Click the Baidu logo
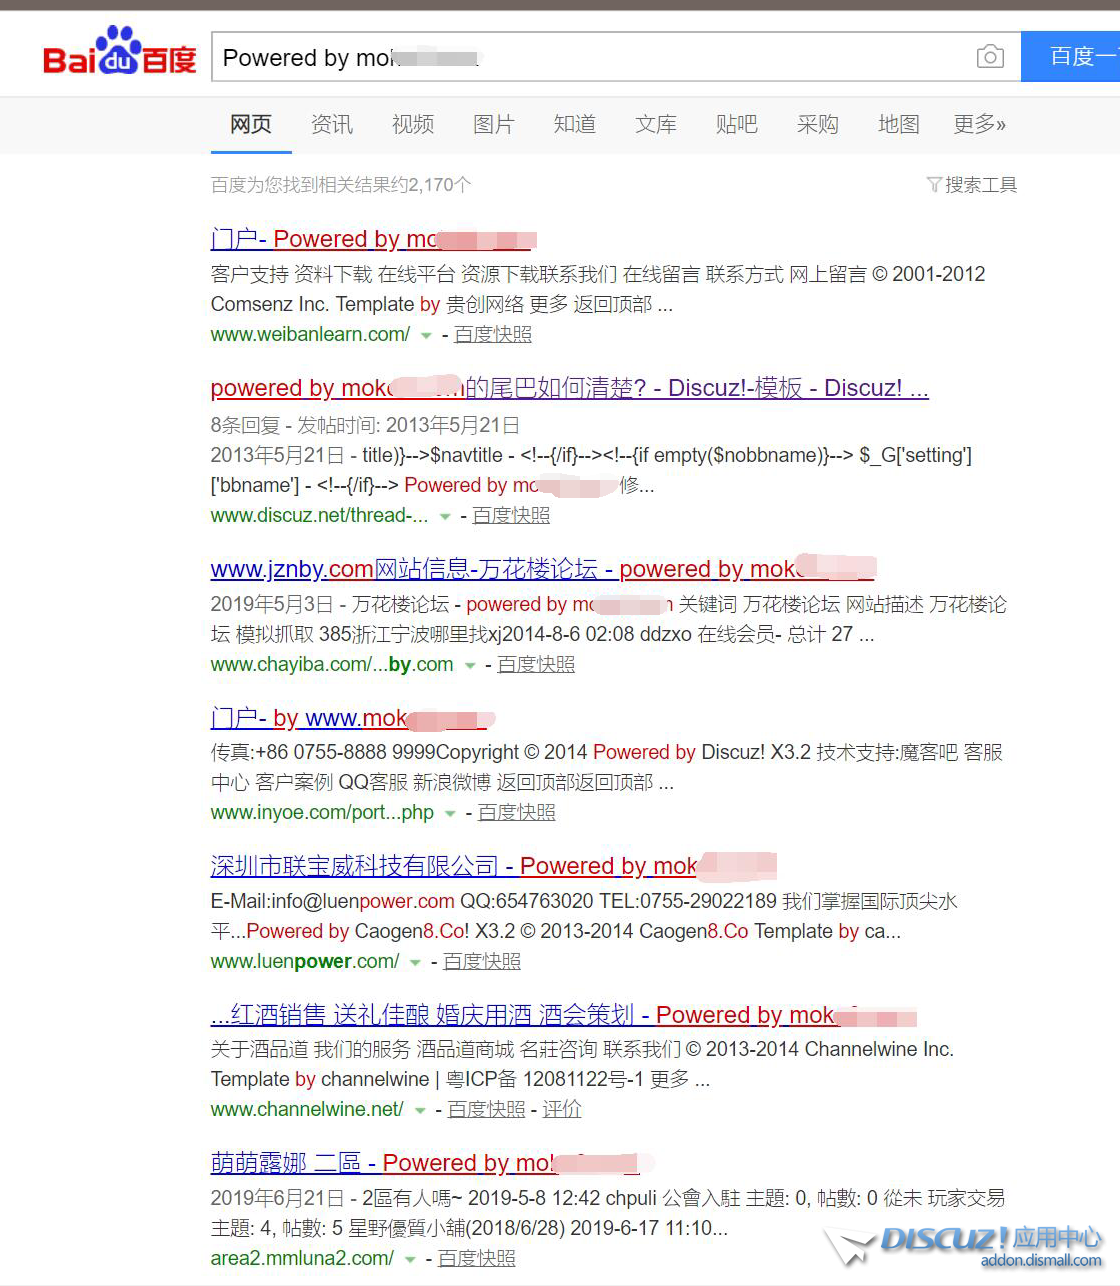This screenshot has width=1120, height=1286. [119, 54]
